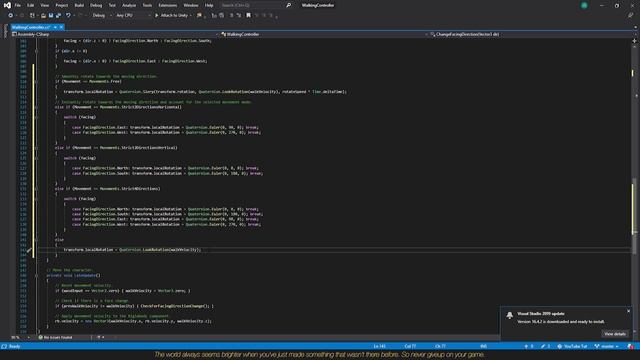Open the View menu
This screenshot has width=640, height=360.
pos(44,5)
